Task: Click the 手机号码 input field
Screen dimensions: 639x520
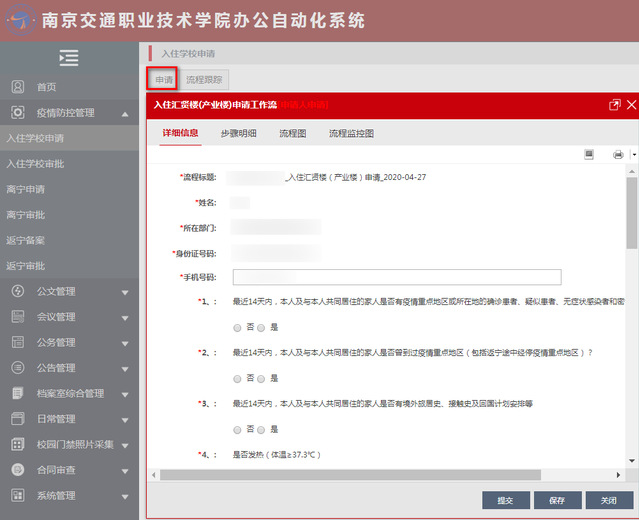Action: (396, 277)
